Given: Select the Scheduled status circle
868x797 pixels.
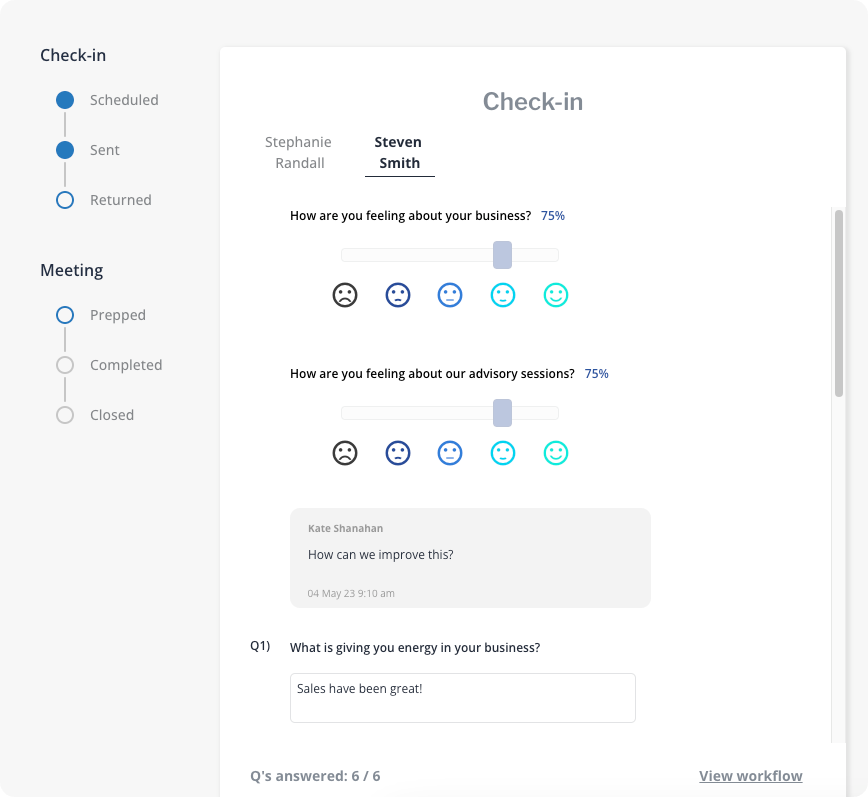Looking at the screenshot, I should coord(65,100).
